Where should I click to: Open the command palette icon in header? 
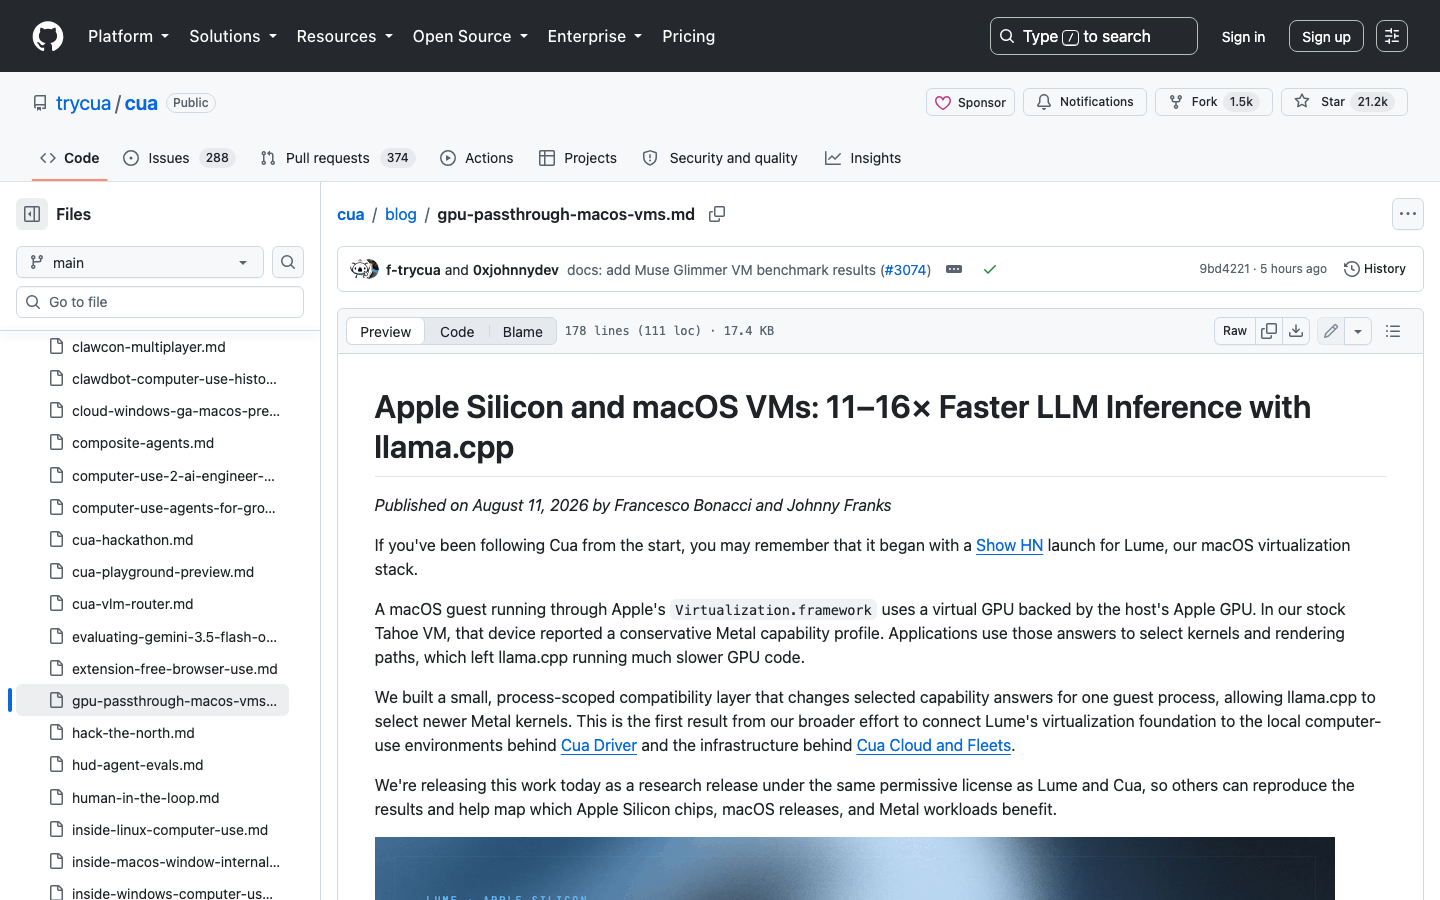click(x=1392, y=36)
